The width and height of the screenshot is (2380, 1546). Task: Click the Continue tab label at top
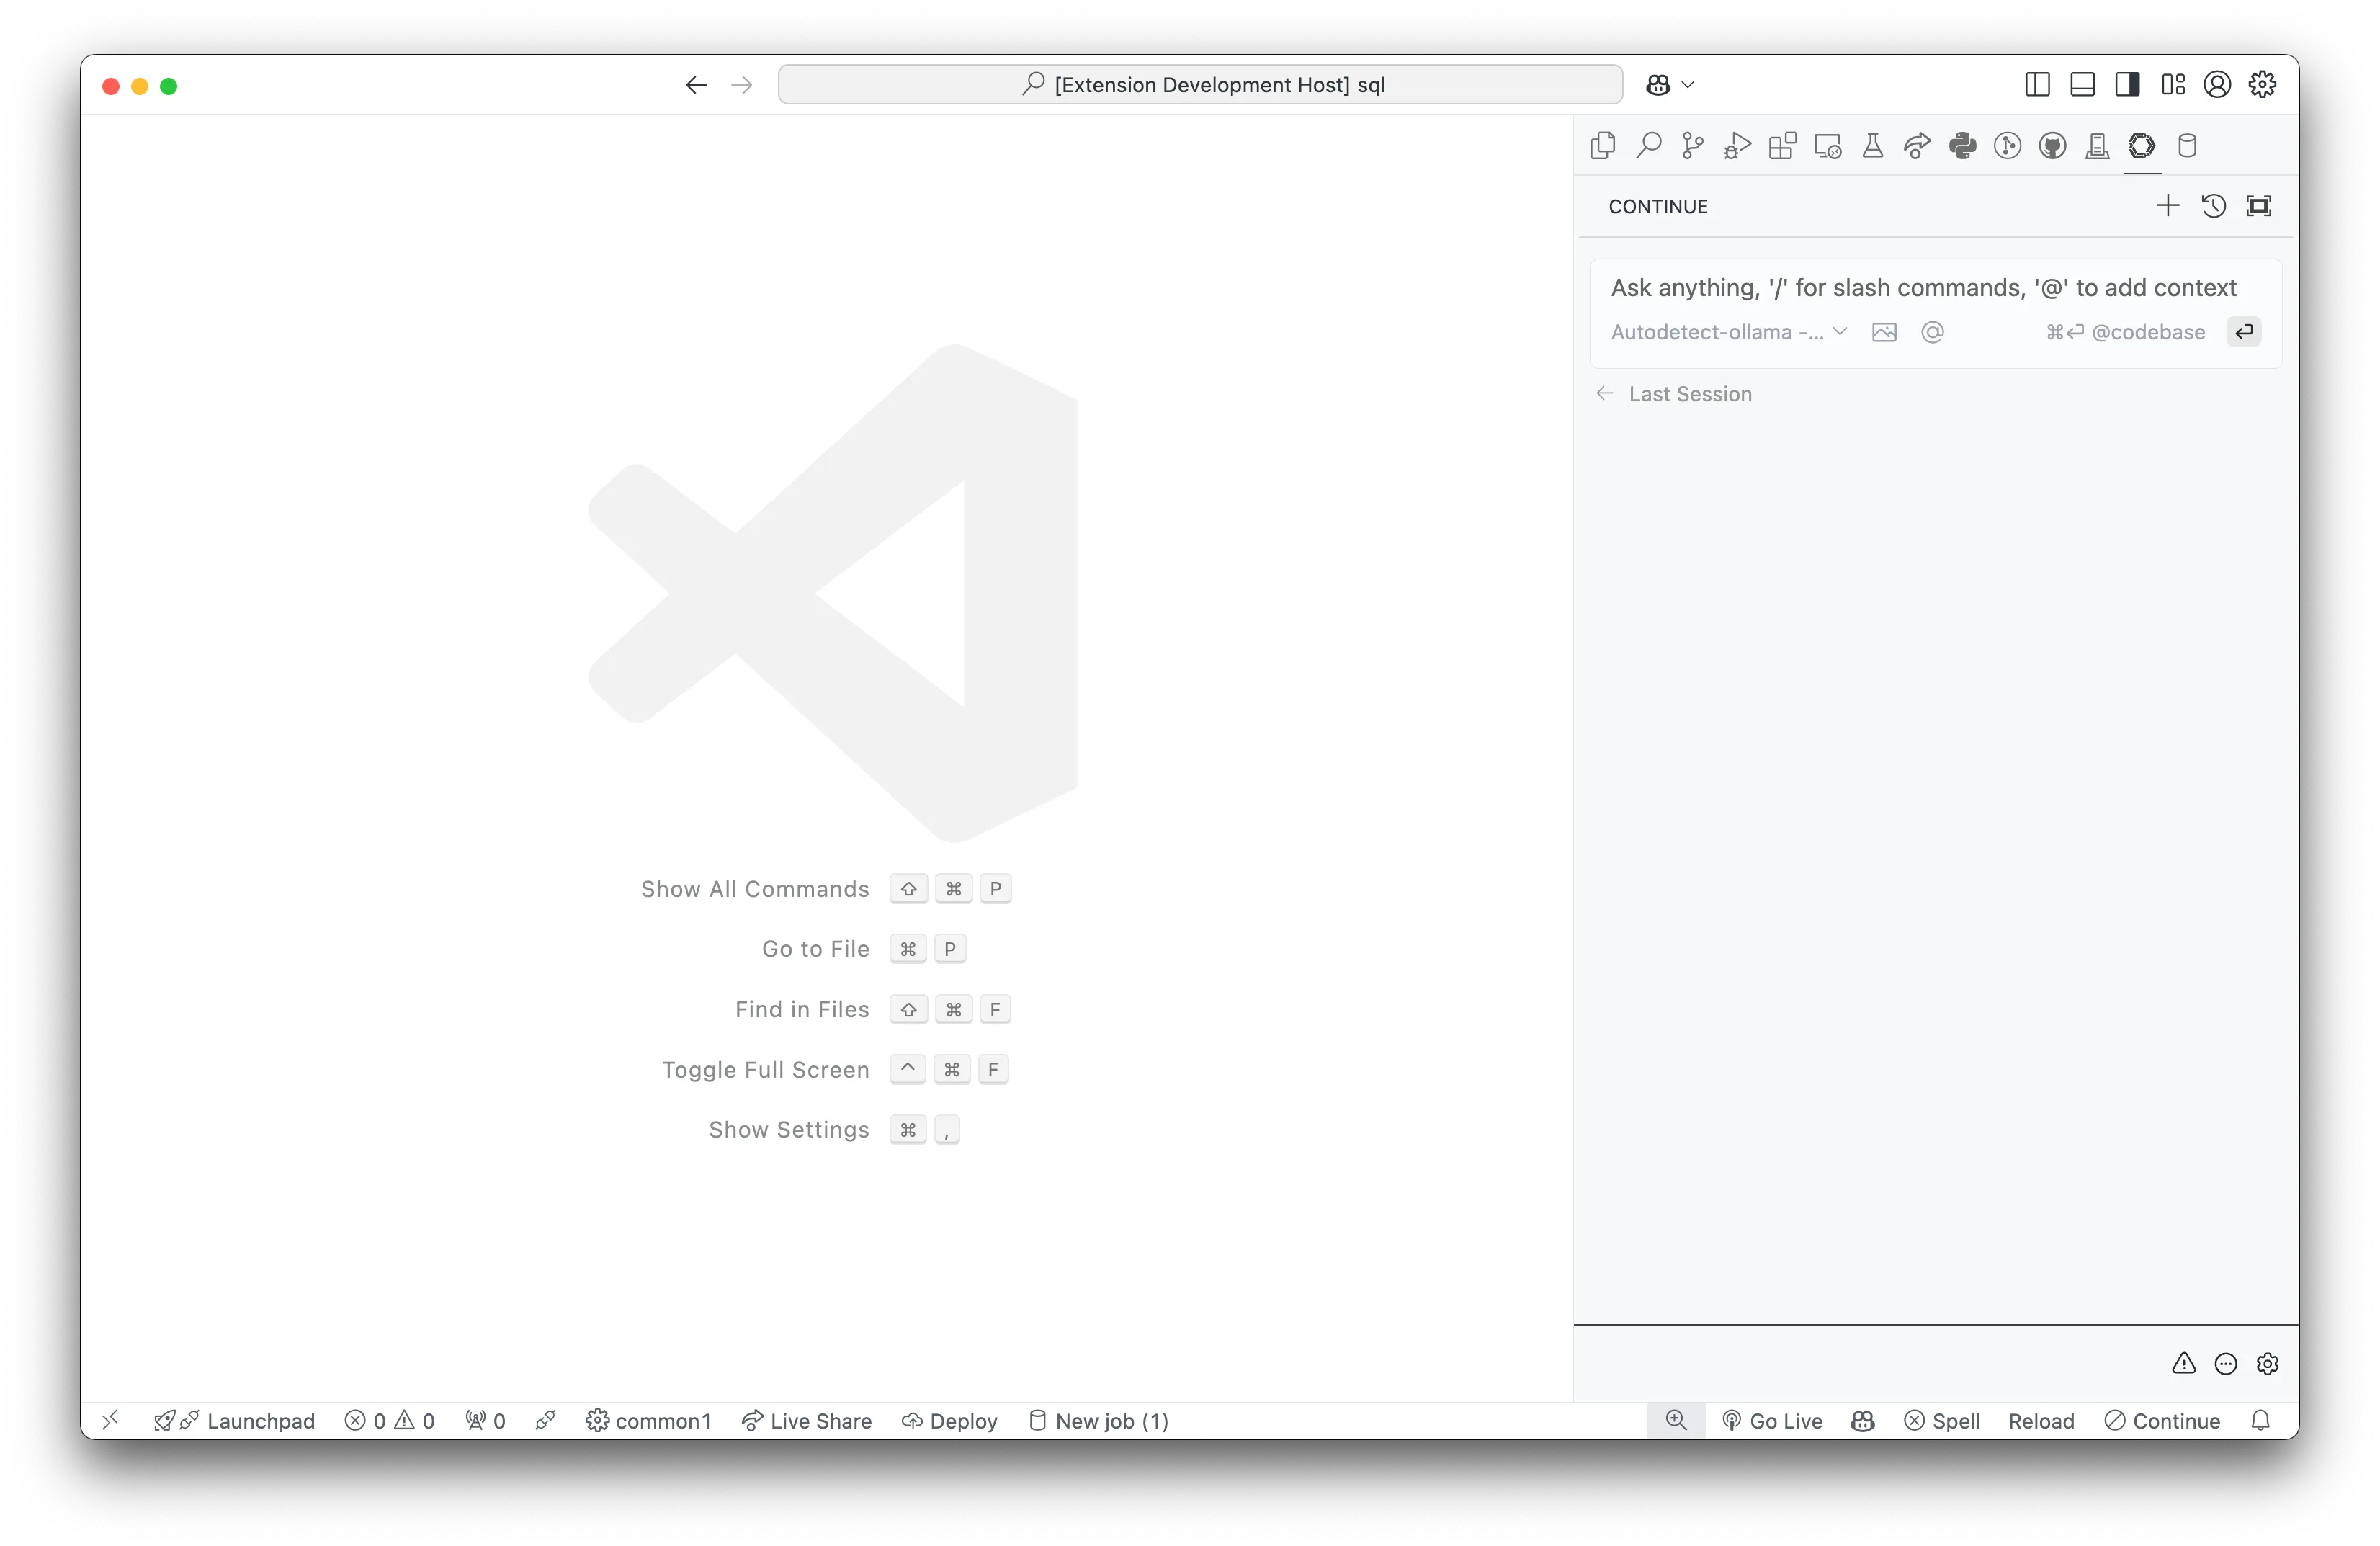coord(1657,205)
